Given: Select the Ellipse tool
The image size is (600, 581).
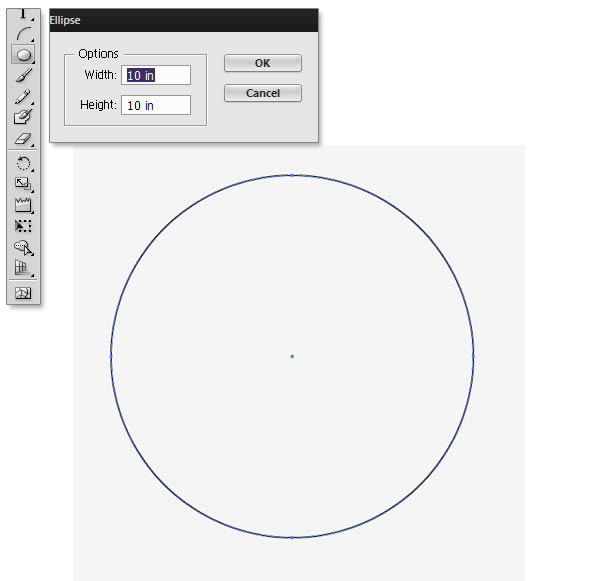Looking at the screenshot, I should click(23, 55).
